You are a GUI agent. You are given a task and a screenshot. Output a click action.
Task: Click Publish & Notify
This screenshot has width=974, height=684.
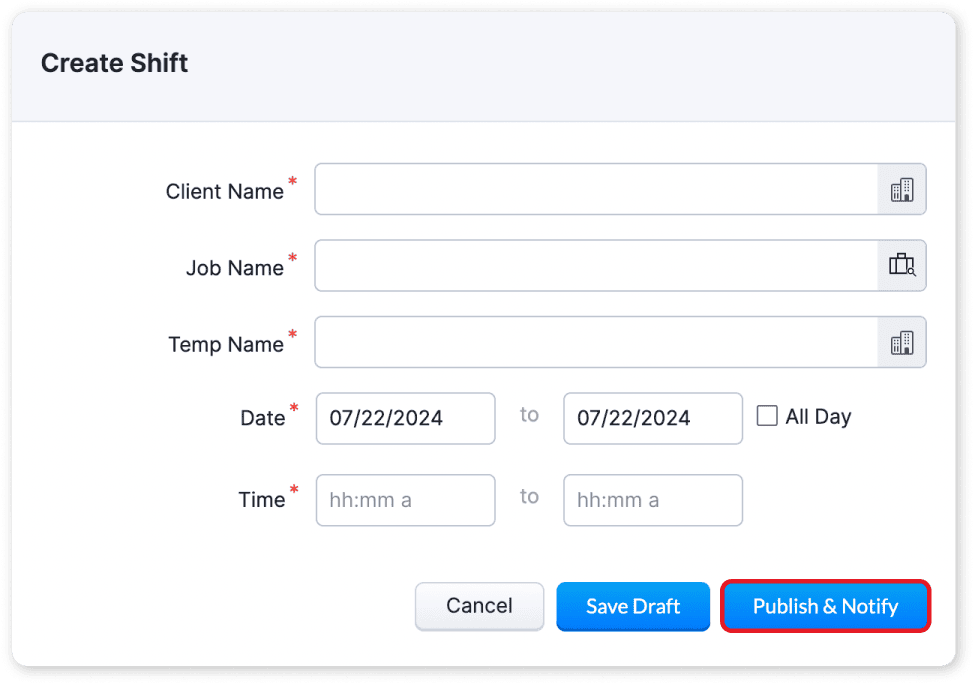[x=825, y=606]
